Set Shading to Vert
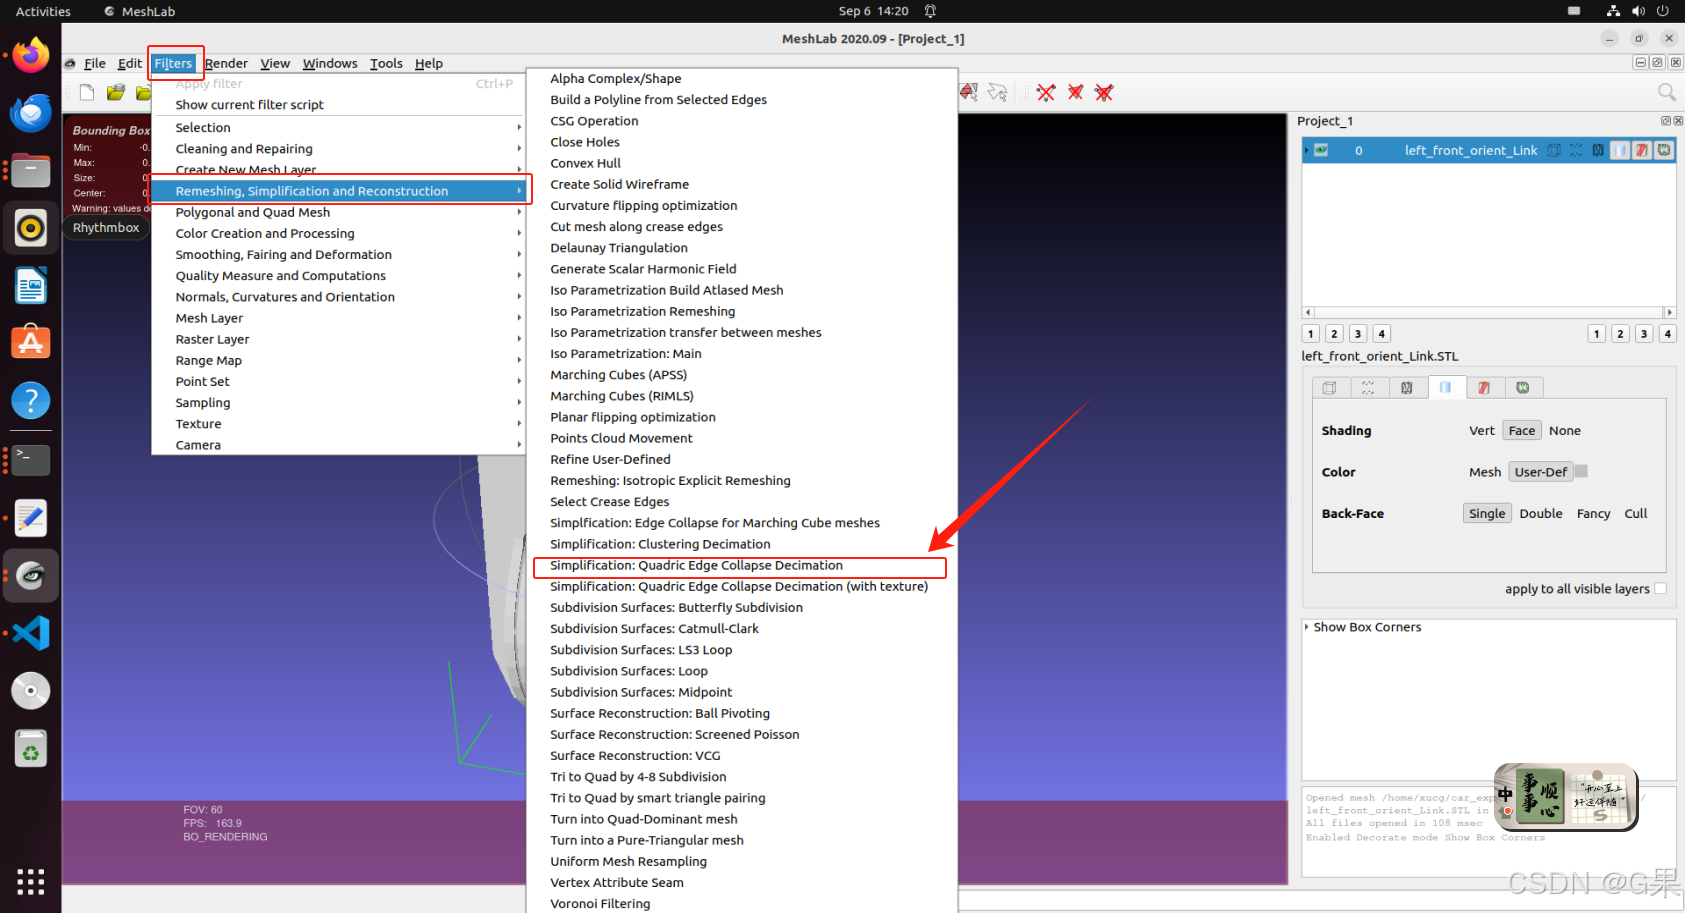 coord(1481,431)
